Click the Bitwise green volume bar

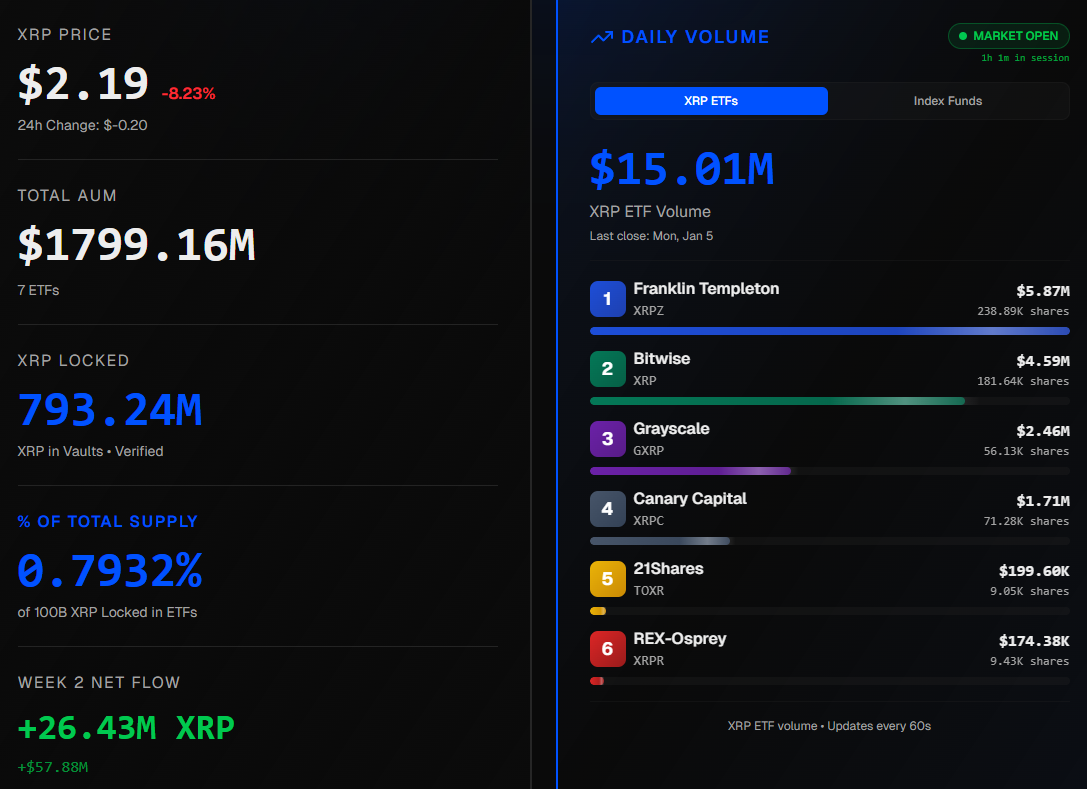(x=777, y=401)
